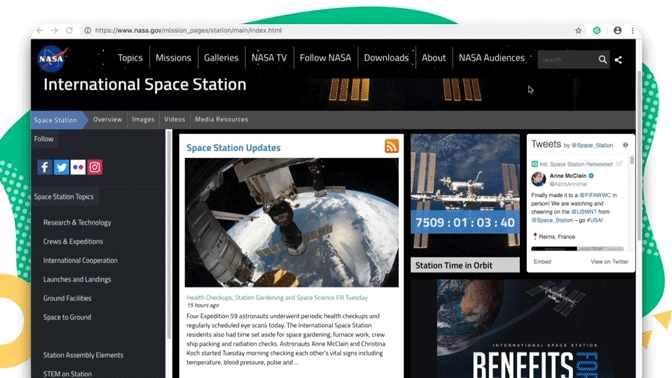
Task: Click the browser back arrow
Action: tap(40, 30)
